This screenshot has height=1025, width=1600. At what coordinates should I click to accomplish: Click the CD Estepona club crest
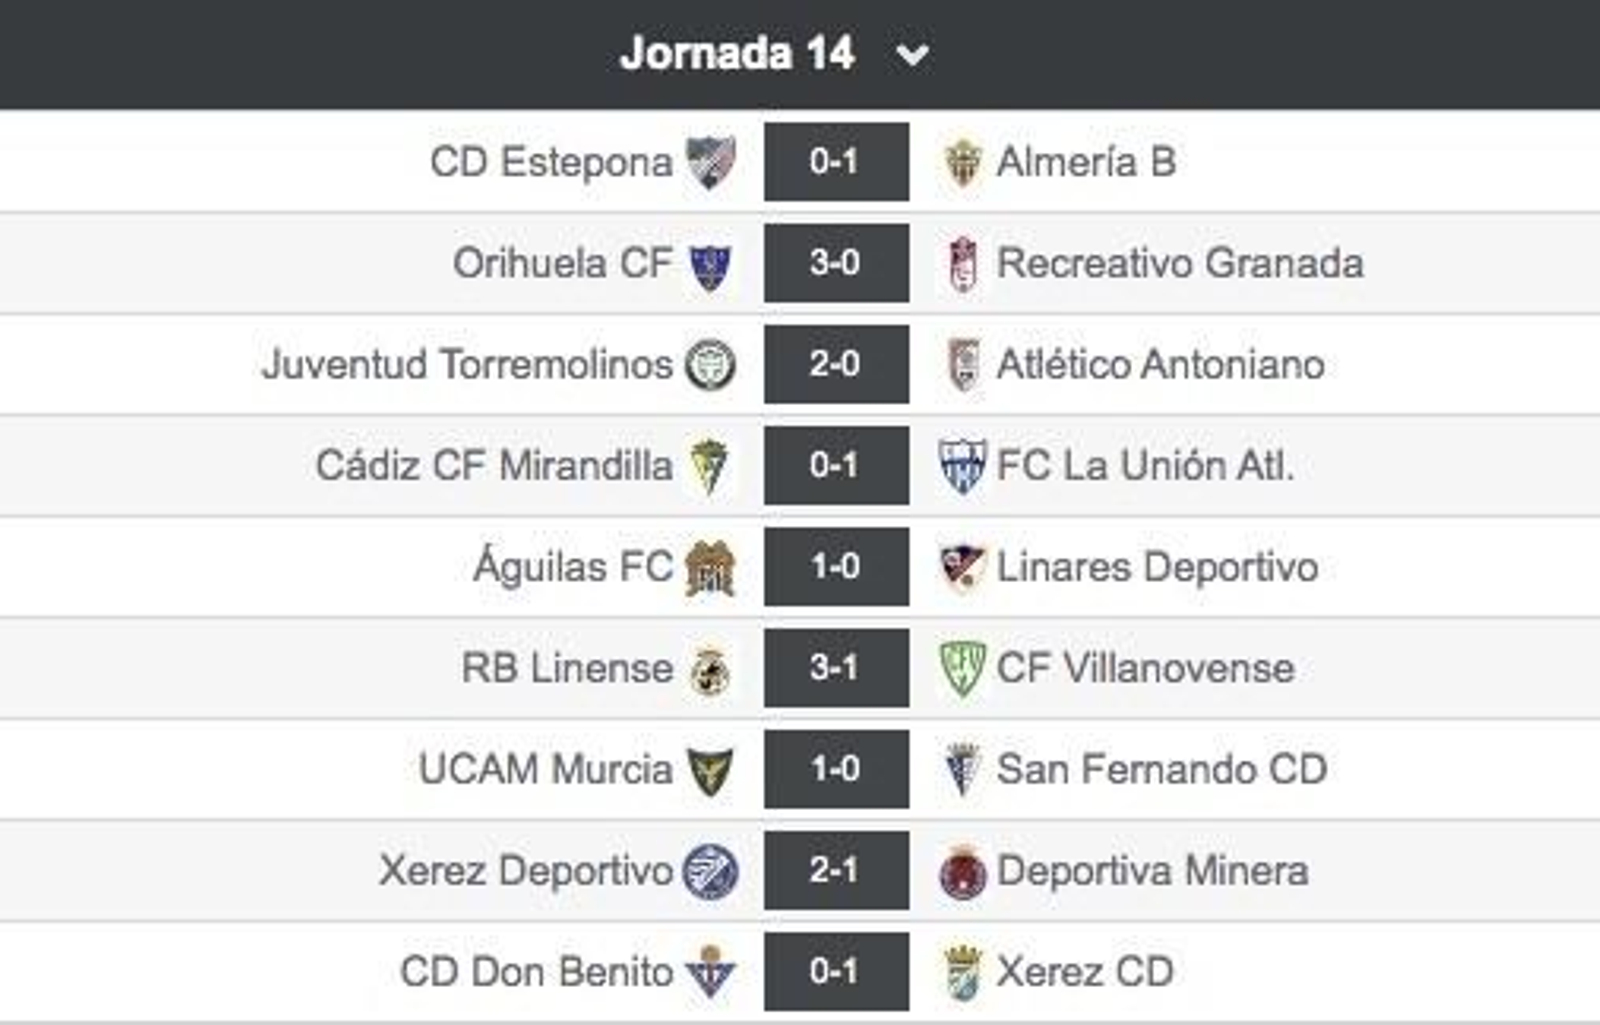712,160
